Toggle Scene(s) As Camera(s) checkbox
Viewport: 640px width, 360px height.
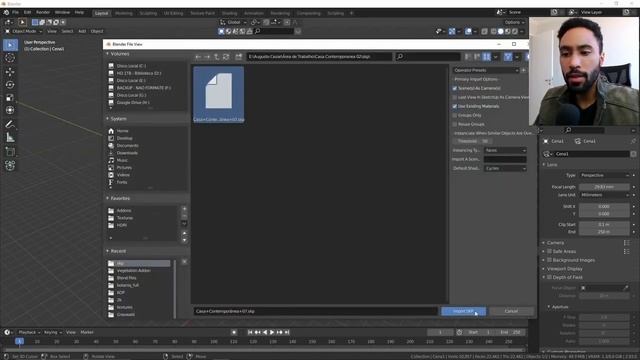point(455,88)
